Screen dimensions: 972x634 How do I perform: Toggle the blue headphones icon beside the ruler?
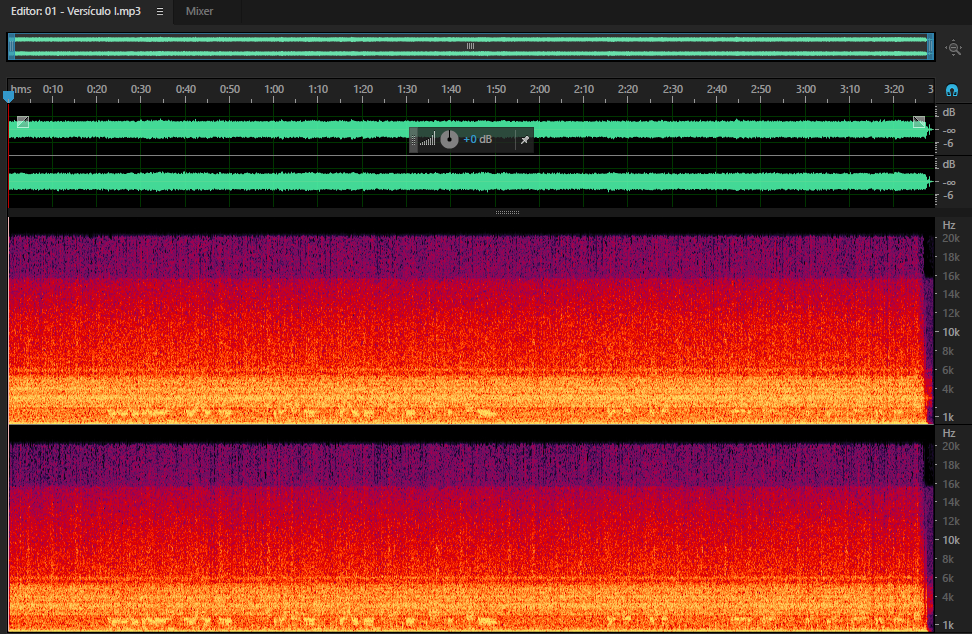pyautogui.click(x=952, y=90)
